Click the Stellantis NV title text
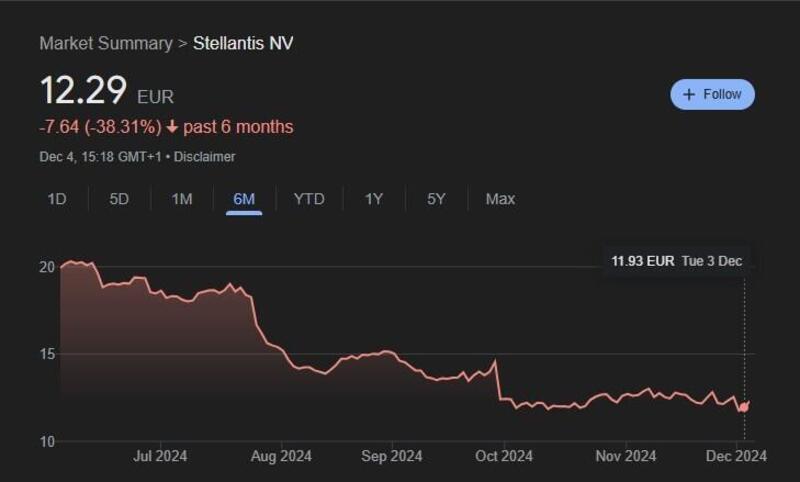 (x=243, y=43)
